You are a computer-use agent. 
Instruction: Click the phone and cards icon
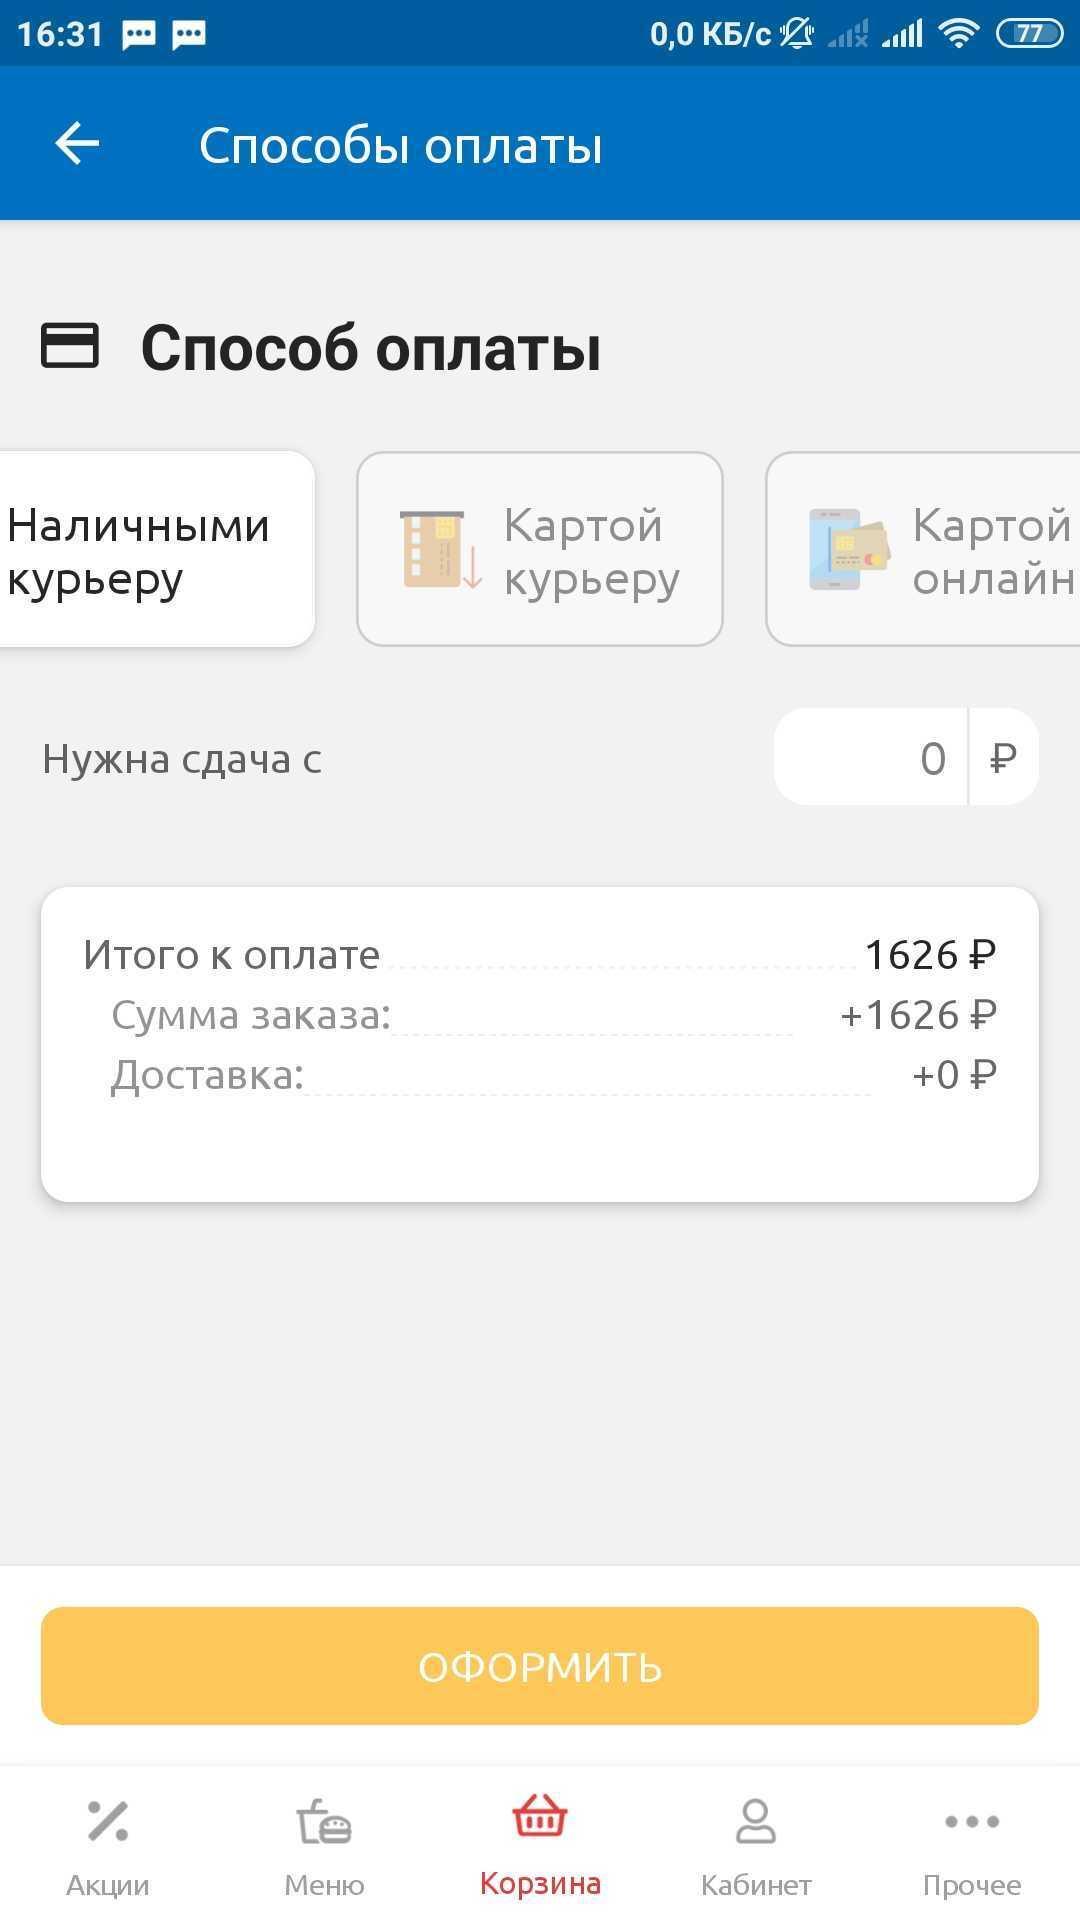click(x=848, y=549)
